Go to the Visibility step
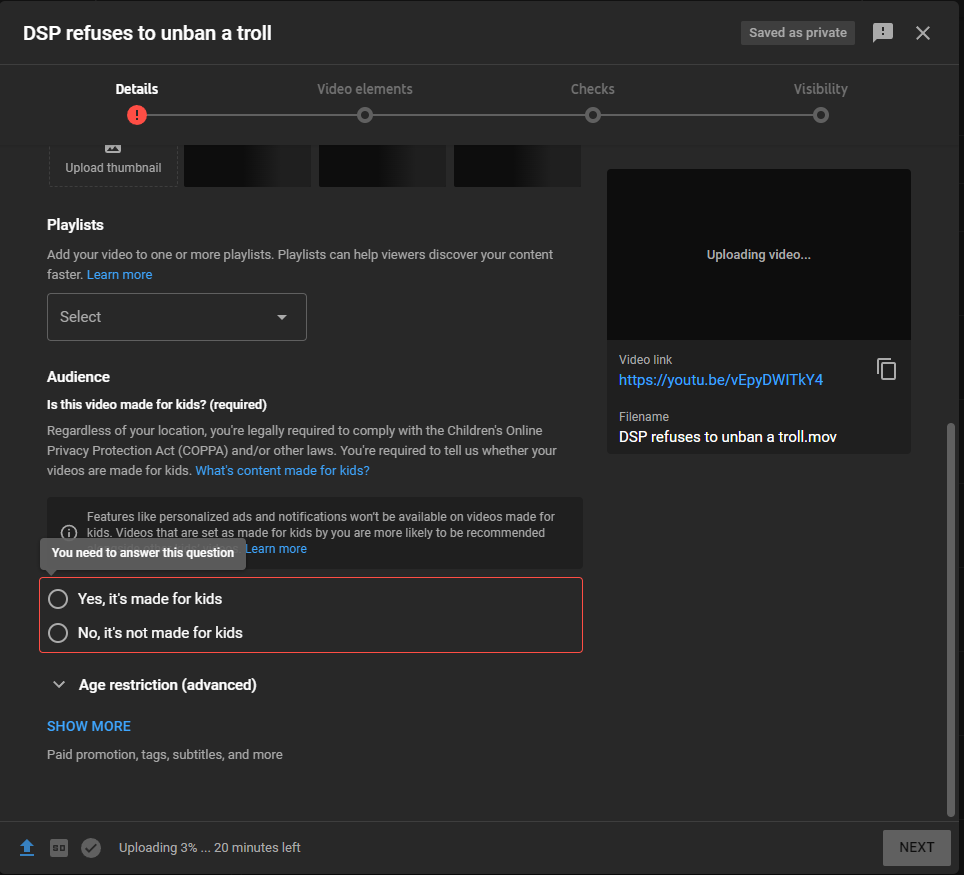The height and width of the screenshot is (875, 964). [x=820, y=89]
